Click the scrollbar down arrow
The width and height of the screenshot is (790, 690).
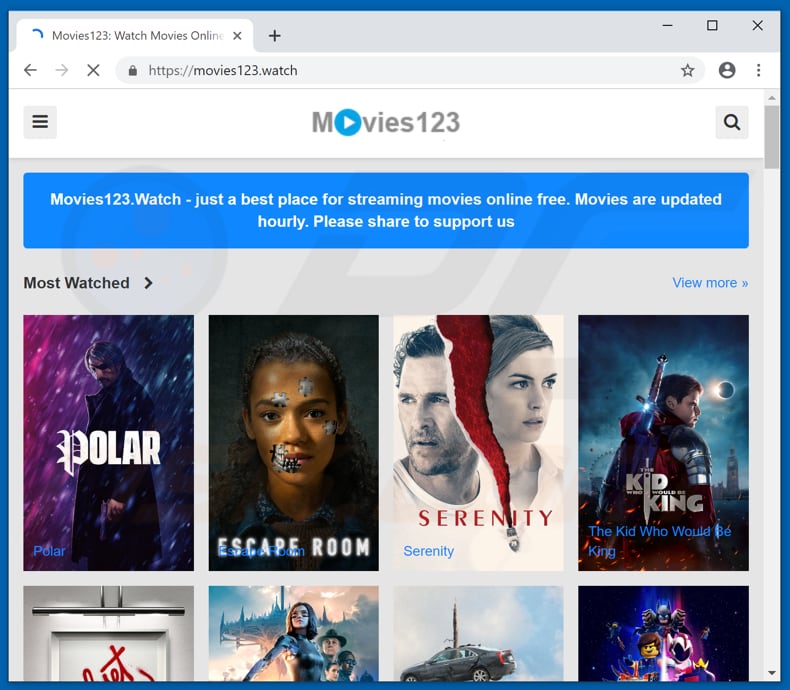point(771,673)
